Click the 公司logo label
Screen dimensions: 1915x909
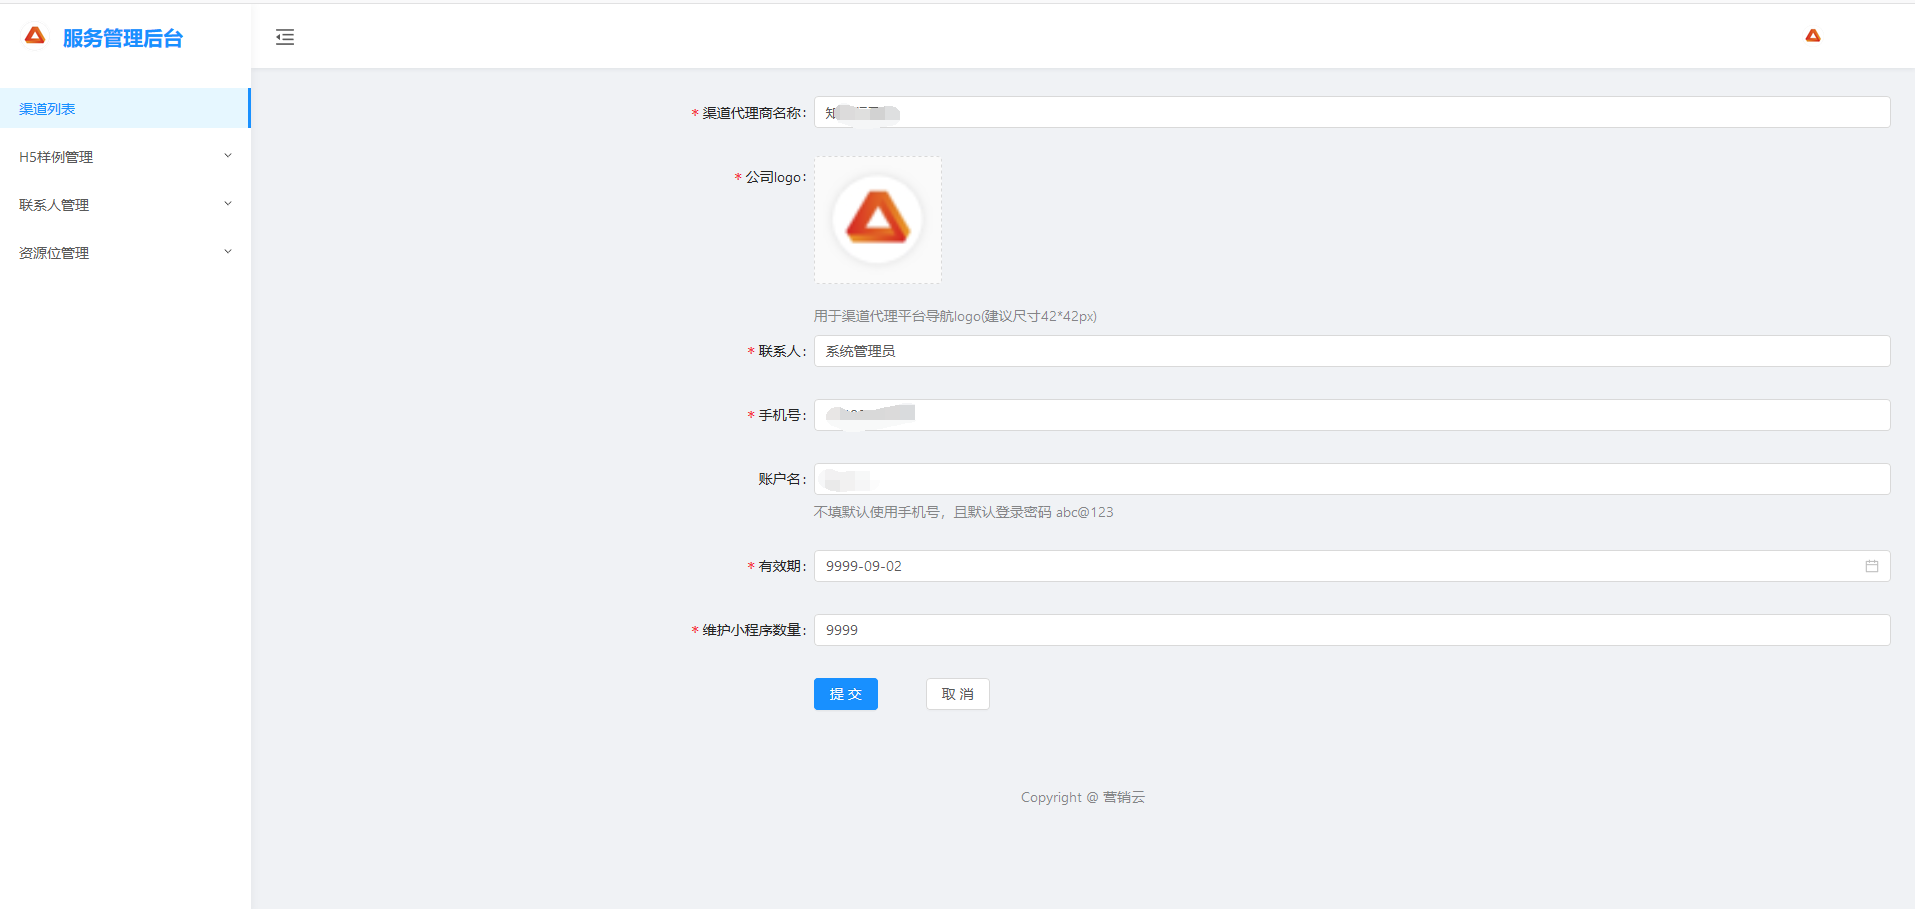coord(775,177)
